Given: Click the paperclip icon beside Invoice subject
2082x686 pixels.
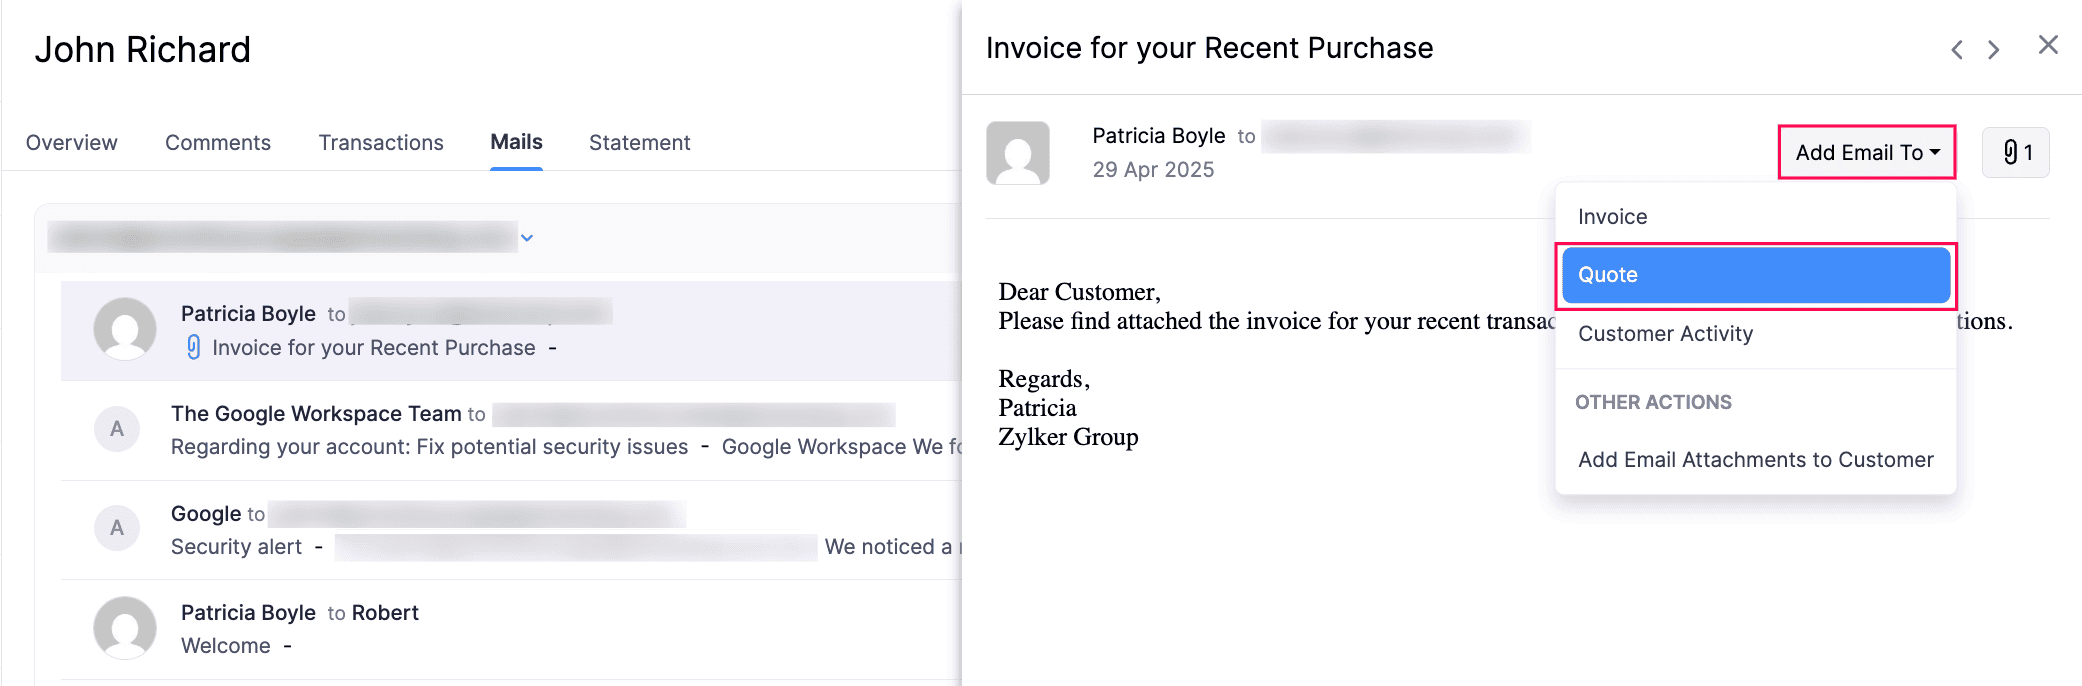Looking at the screenshot, I should tap(194, 347).
